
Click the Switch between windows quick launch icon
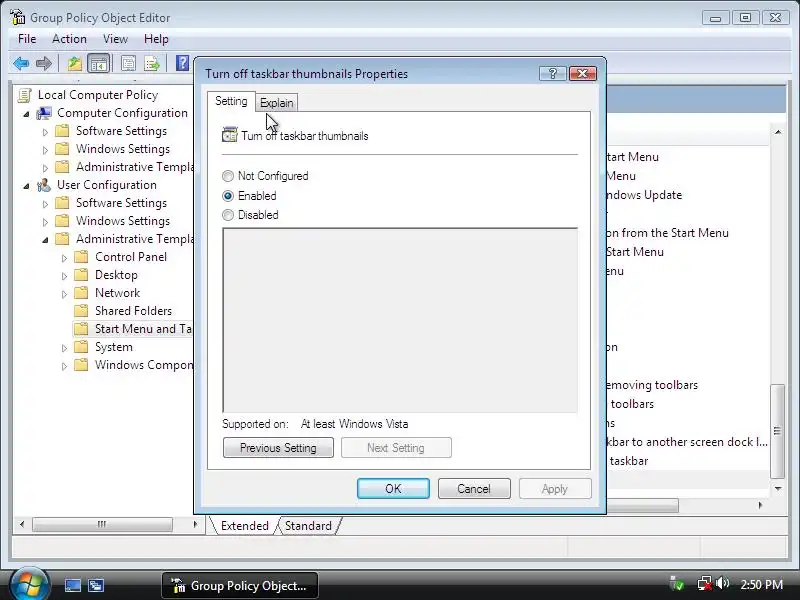[x=96, y=585]
